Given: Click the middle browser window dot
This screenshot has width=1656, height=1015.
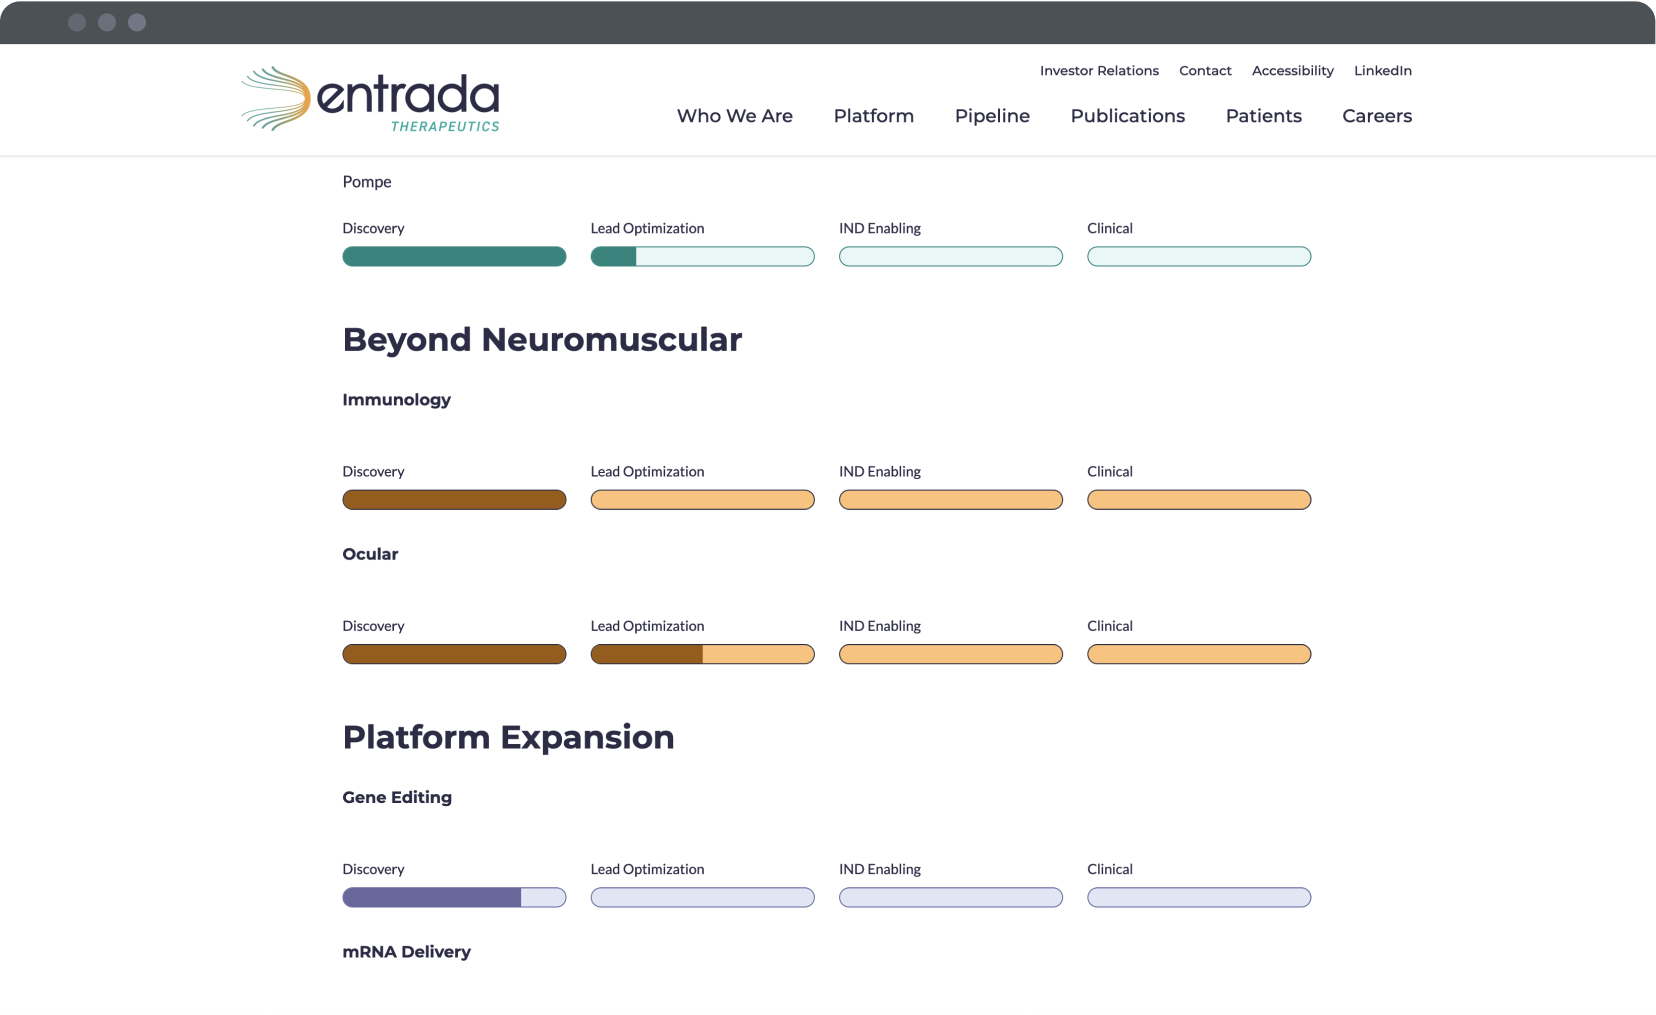Looking at the screenshot, I should [x=105, y=21].
